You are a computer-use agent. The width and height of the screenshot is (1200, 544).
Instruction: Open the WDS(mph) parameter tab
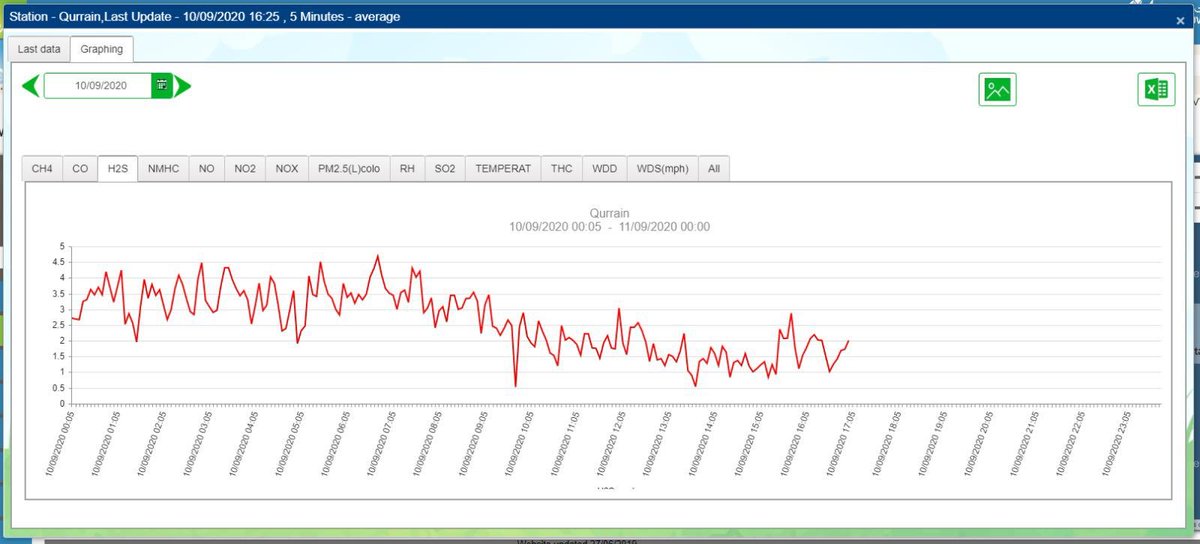tap(662, 169)
